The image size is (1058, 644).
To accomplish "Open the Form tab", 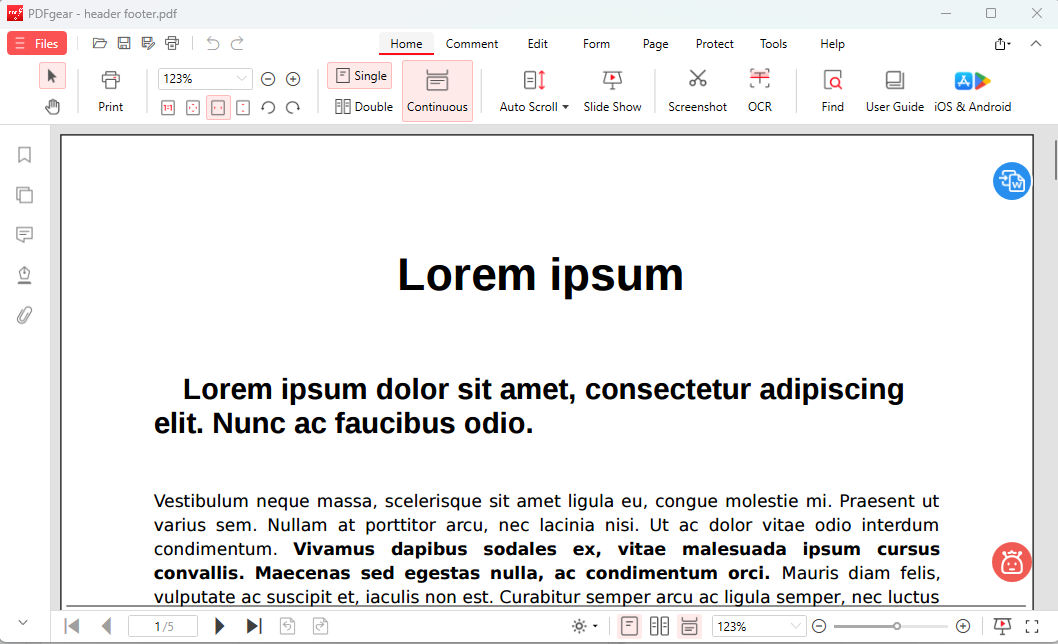I will (x=596, y=44).
